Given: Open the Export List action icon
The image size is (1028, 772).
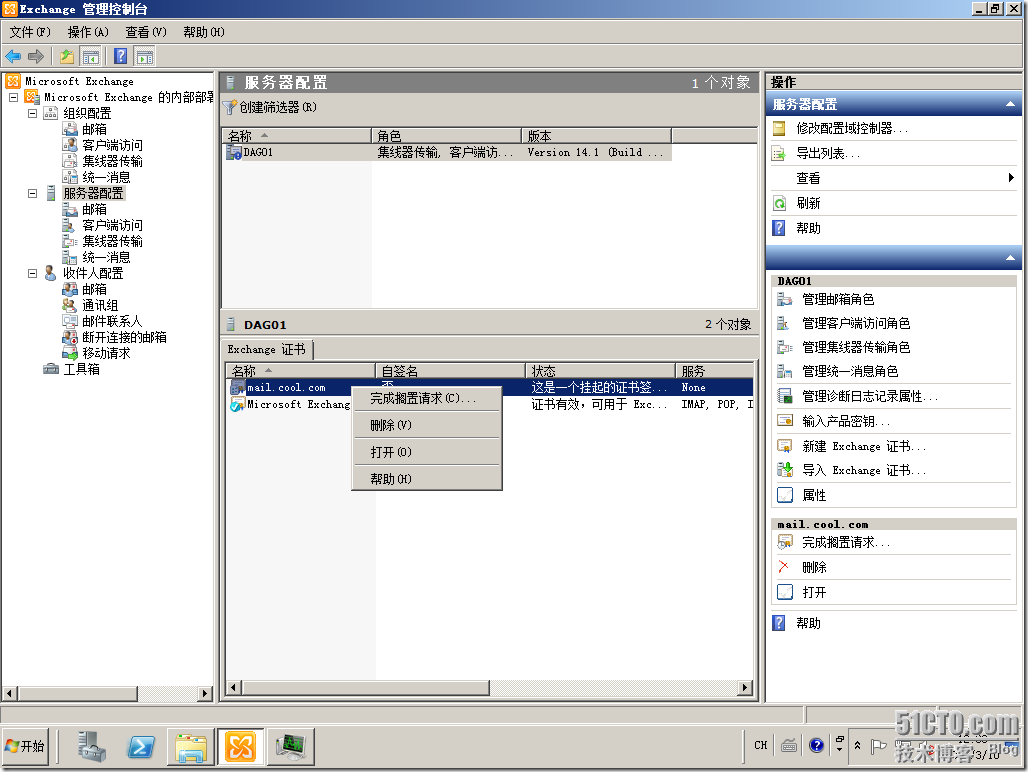Looking at the screenshot, I should 779,154.
